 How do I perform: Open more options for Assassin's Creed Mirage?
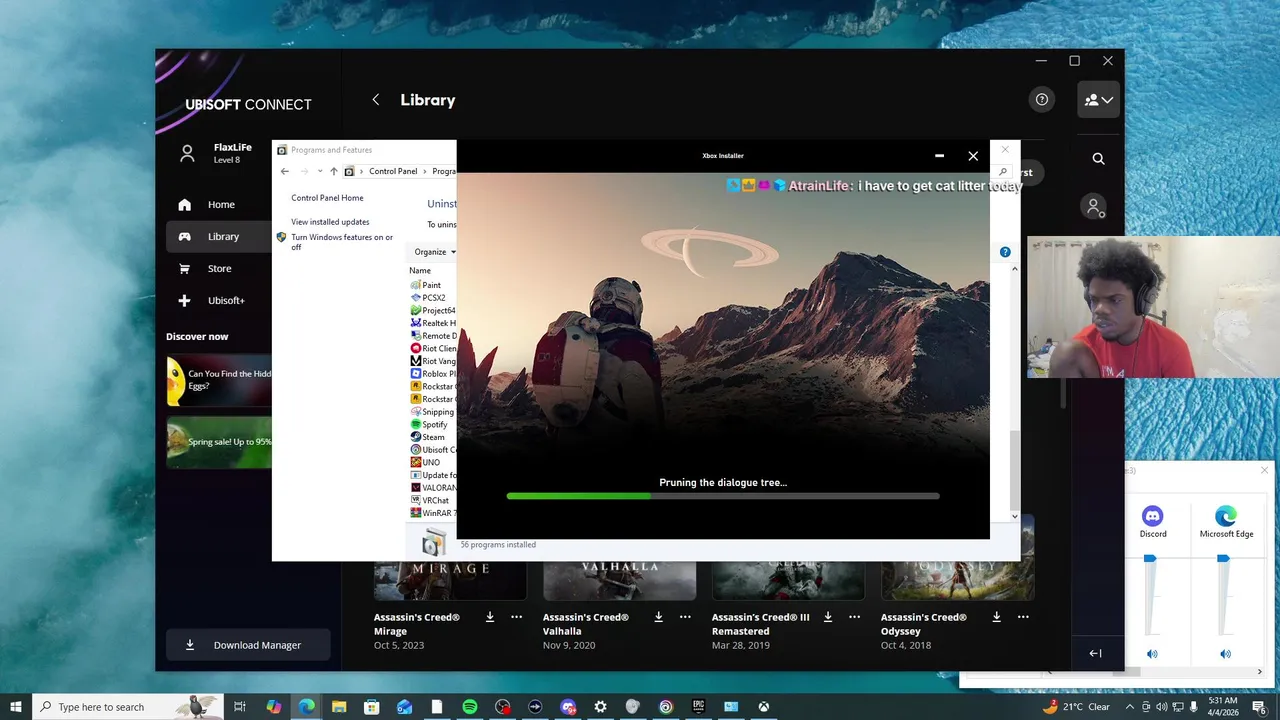point(516,617)
